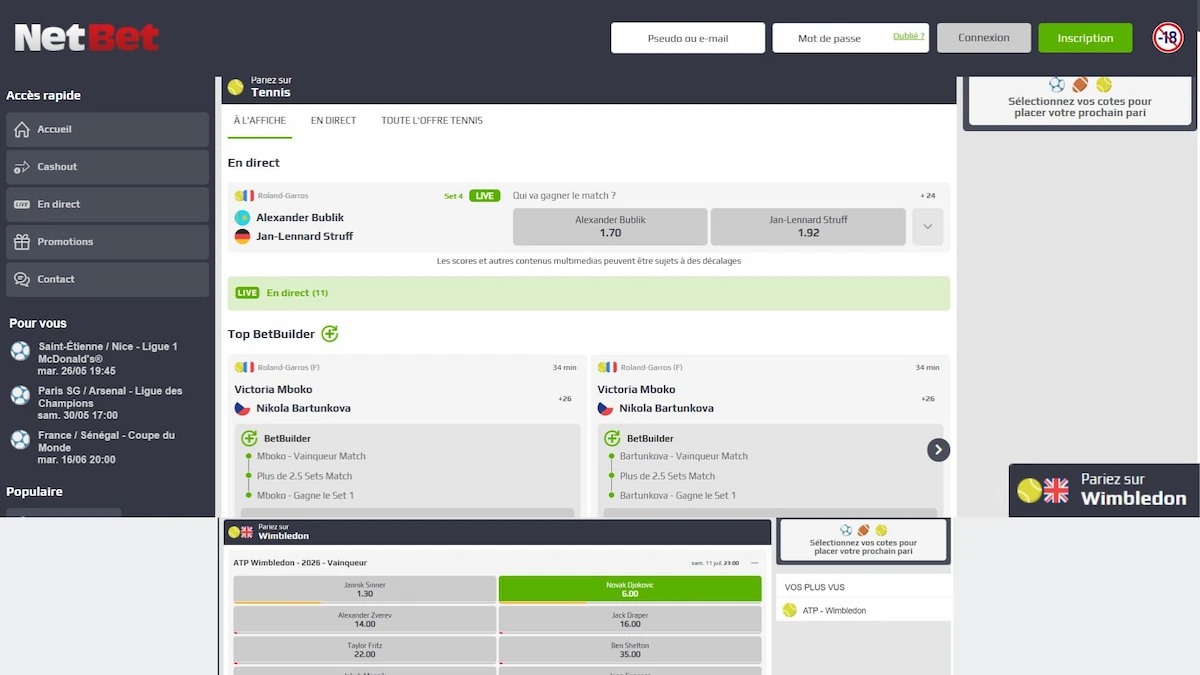The width and height of the screenshot is (1200, 675).
Task: Click the -18 age restriction icon
Action: click(1167, 38)
